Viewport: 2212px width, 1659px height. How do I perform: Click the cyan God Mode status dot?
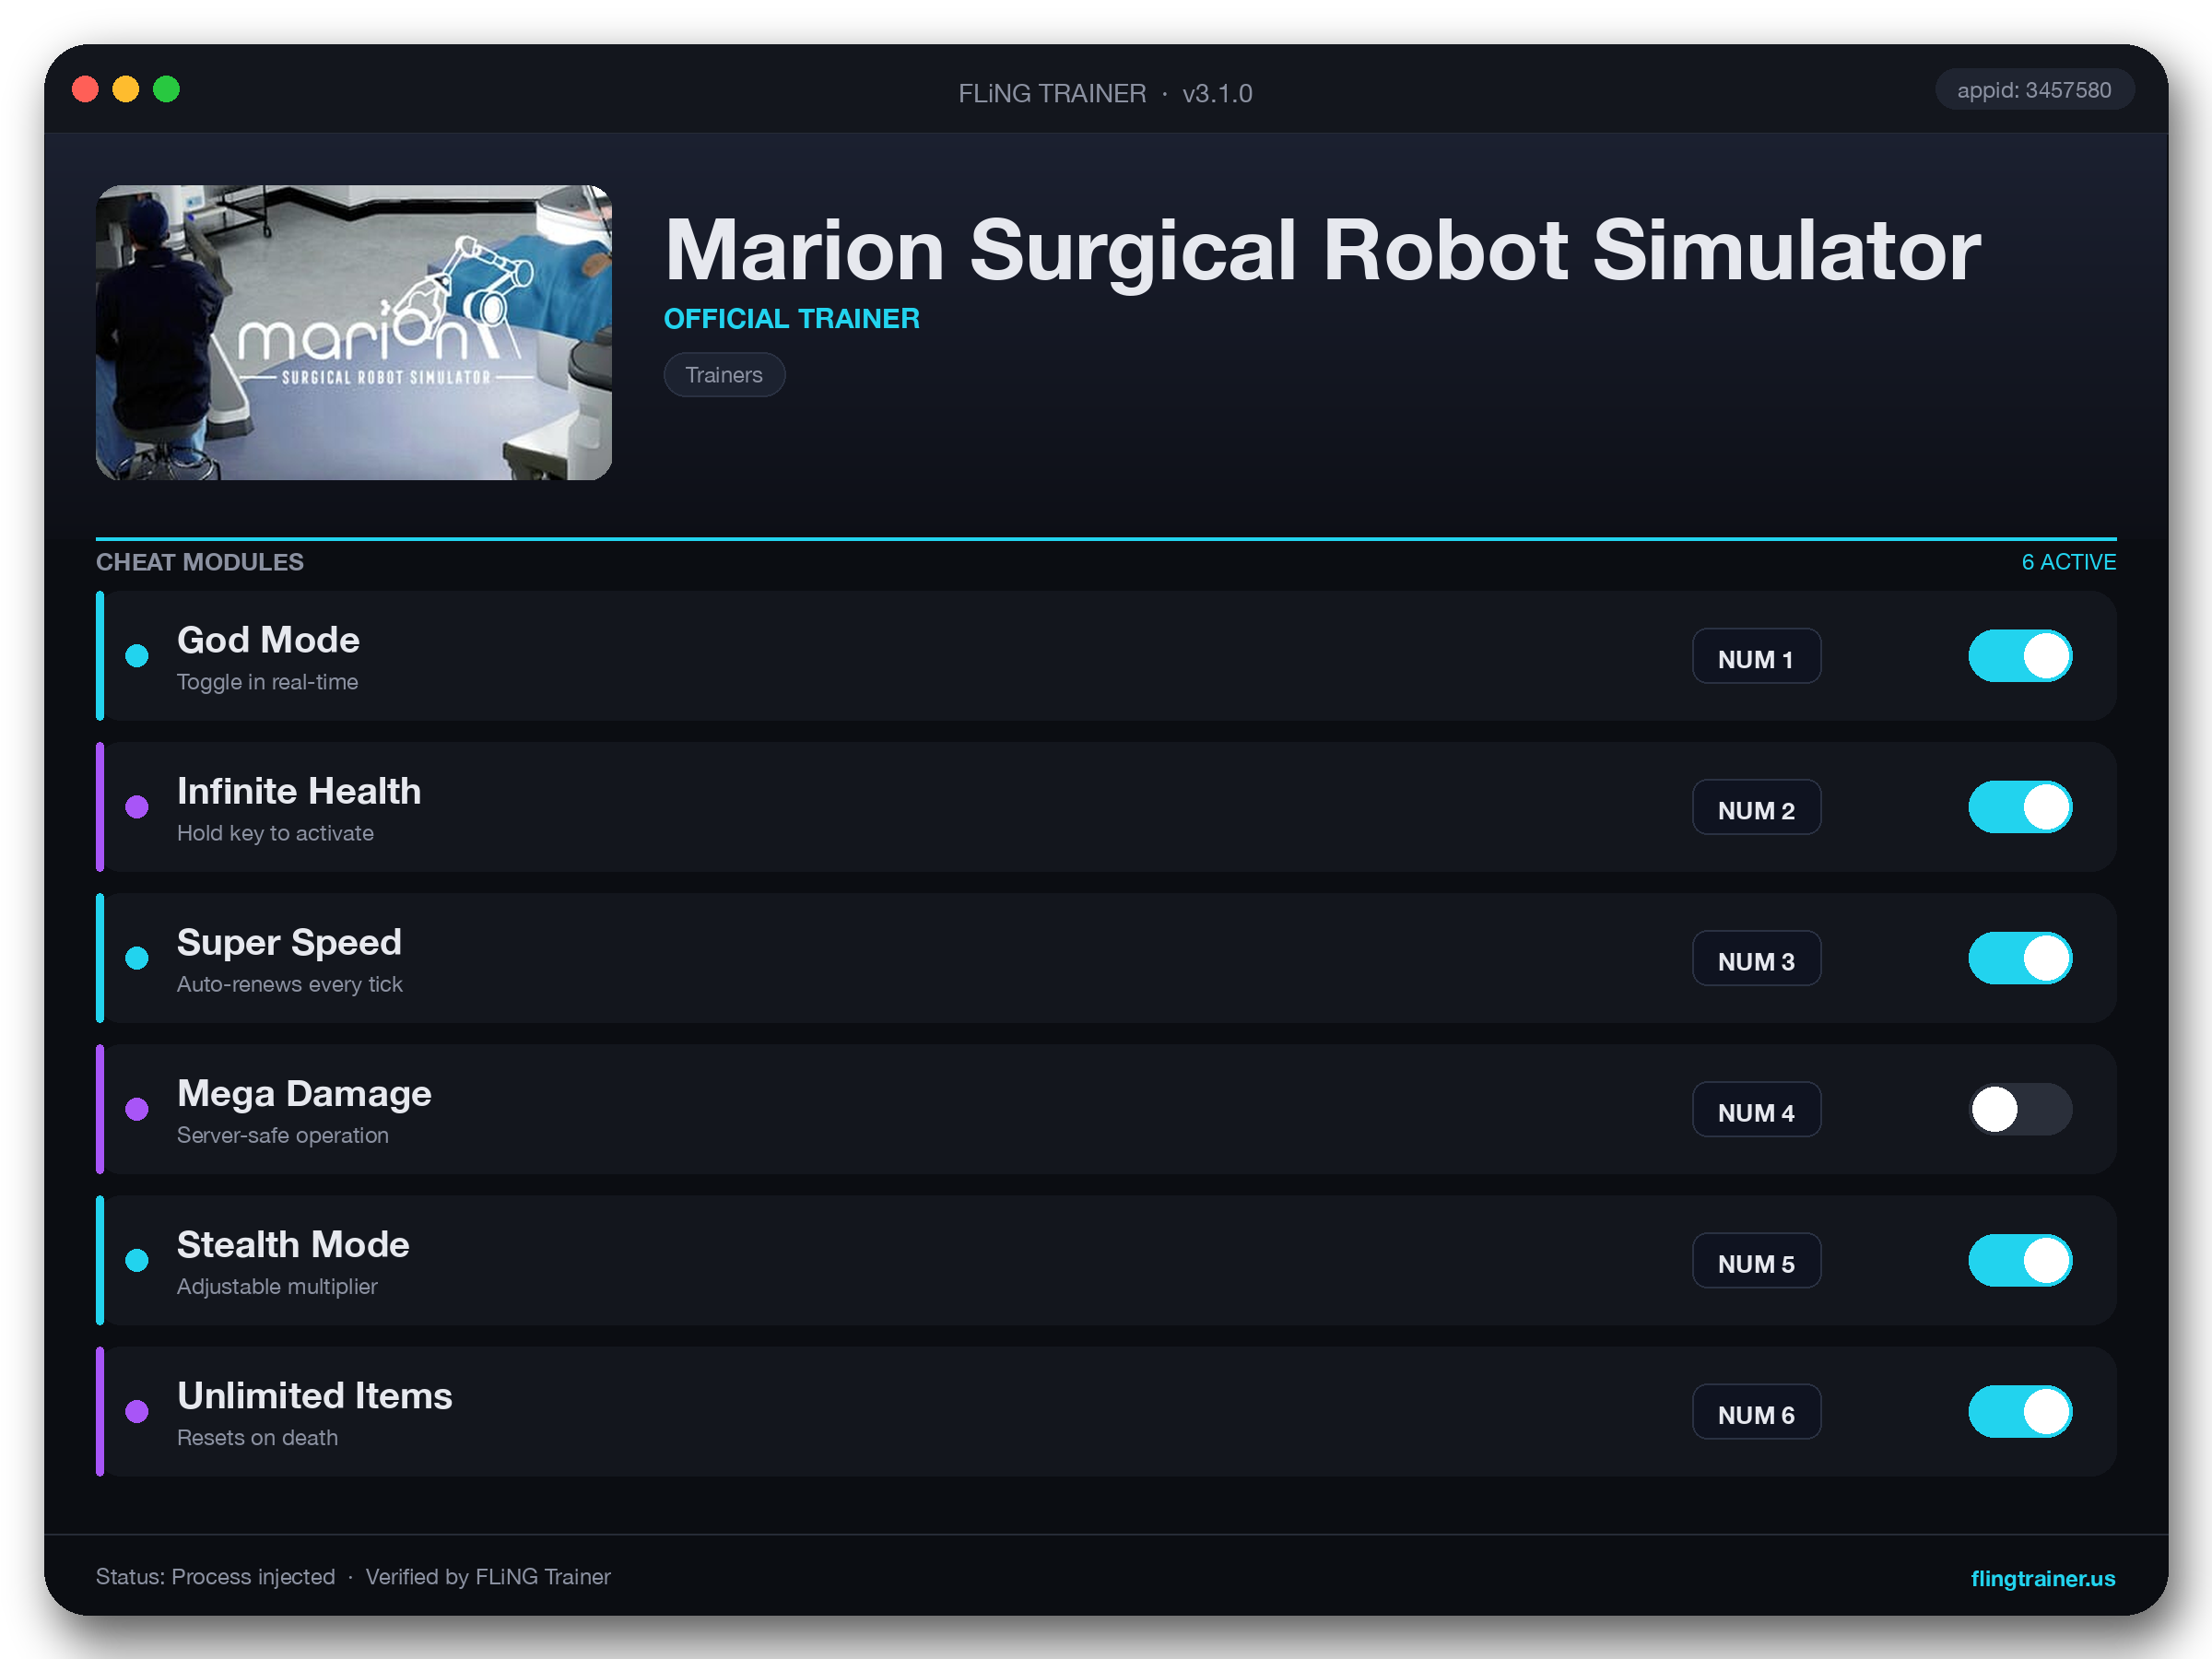click(137, 656)
